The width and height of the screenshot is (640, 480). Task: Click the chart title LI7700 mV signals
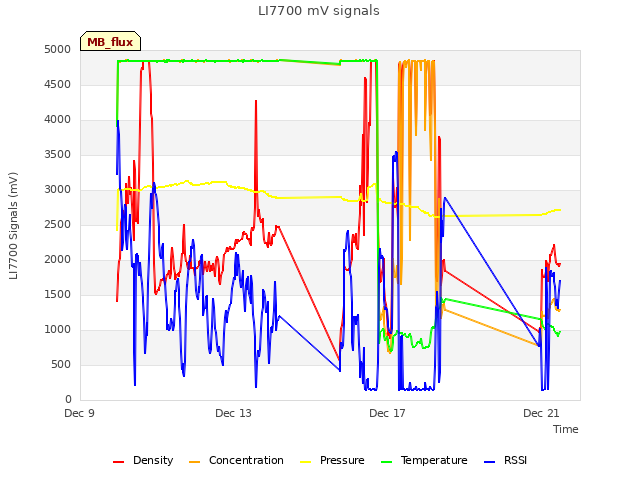[x=319, y=11]
